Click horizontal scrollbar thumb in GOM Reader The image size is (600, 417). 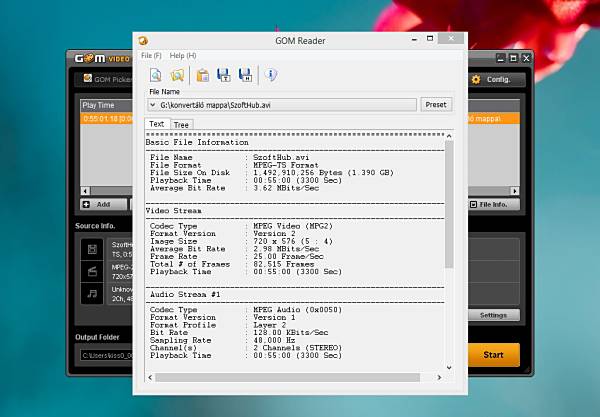pos(287,378)
